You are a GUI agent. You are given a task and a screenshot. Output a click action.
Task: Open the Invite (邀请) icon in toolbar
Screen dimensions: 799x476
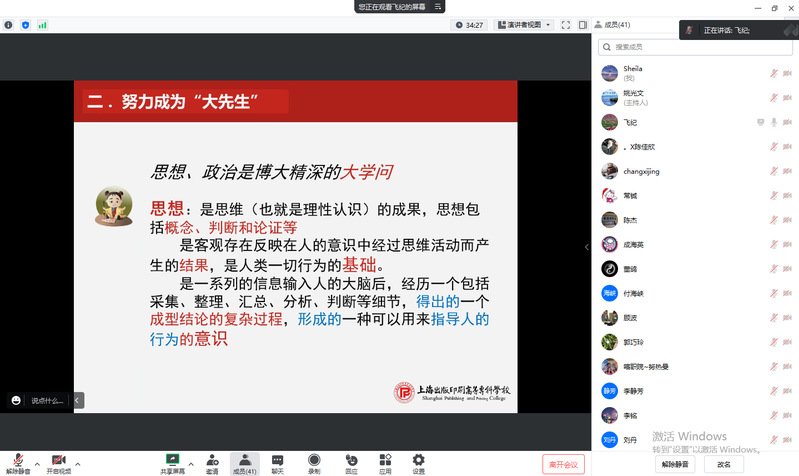(x=212, y=461)
